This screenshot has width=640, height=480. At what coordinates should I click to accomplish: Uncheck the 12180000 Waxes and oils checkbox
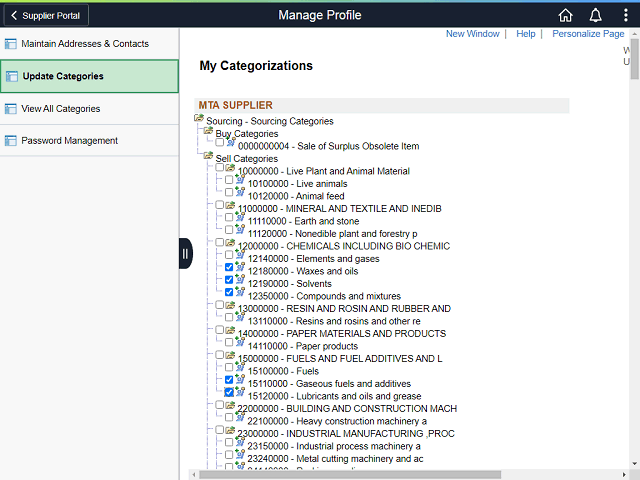coord(229,267)
